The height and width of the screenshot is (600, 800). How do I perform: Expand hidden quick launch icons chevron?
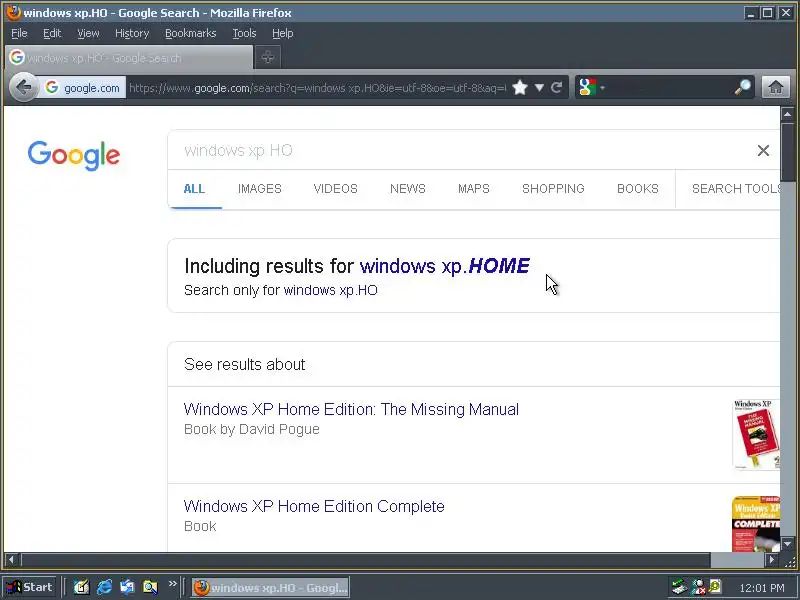(172, 583)
